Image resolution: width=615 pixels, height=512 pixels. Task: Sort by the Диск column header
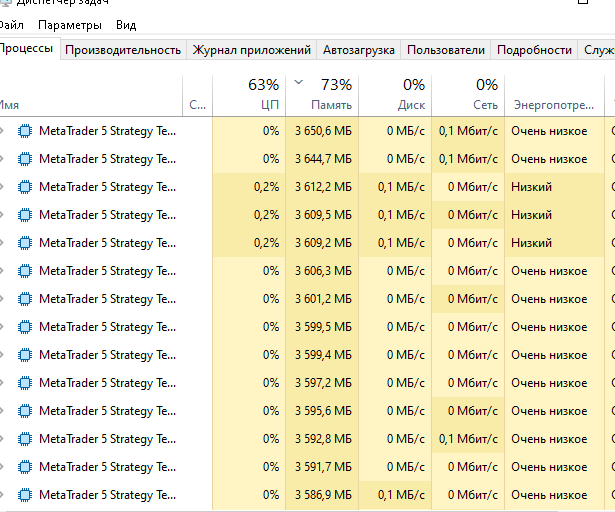point(395,95)
